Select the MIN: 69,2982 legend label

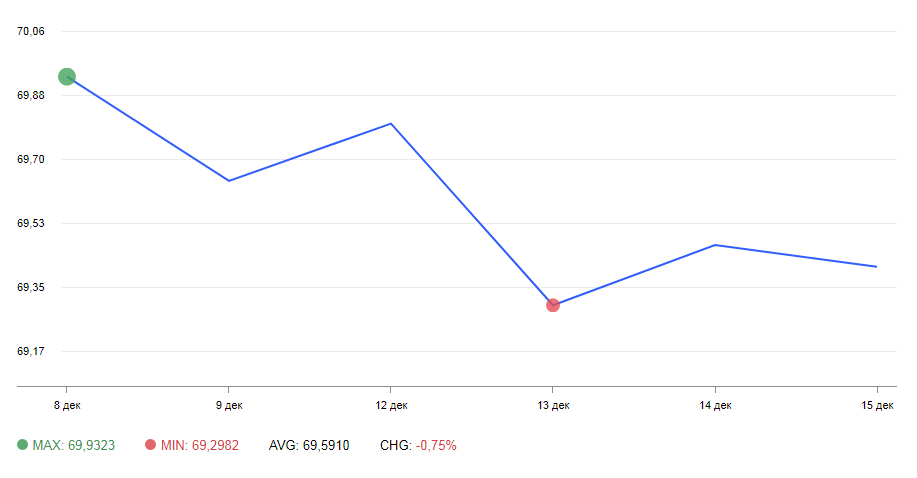[199, 445]
